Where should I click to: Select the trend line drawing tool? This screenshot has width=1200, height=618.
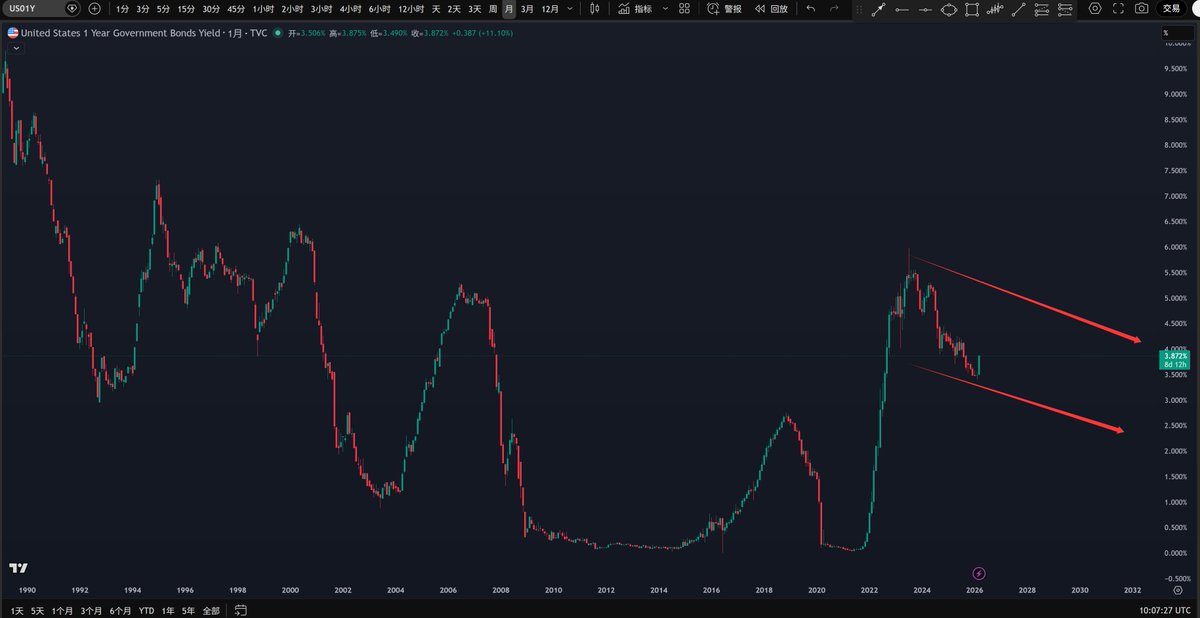point(1018,8)
